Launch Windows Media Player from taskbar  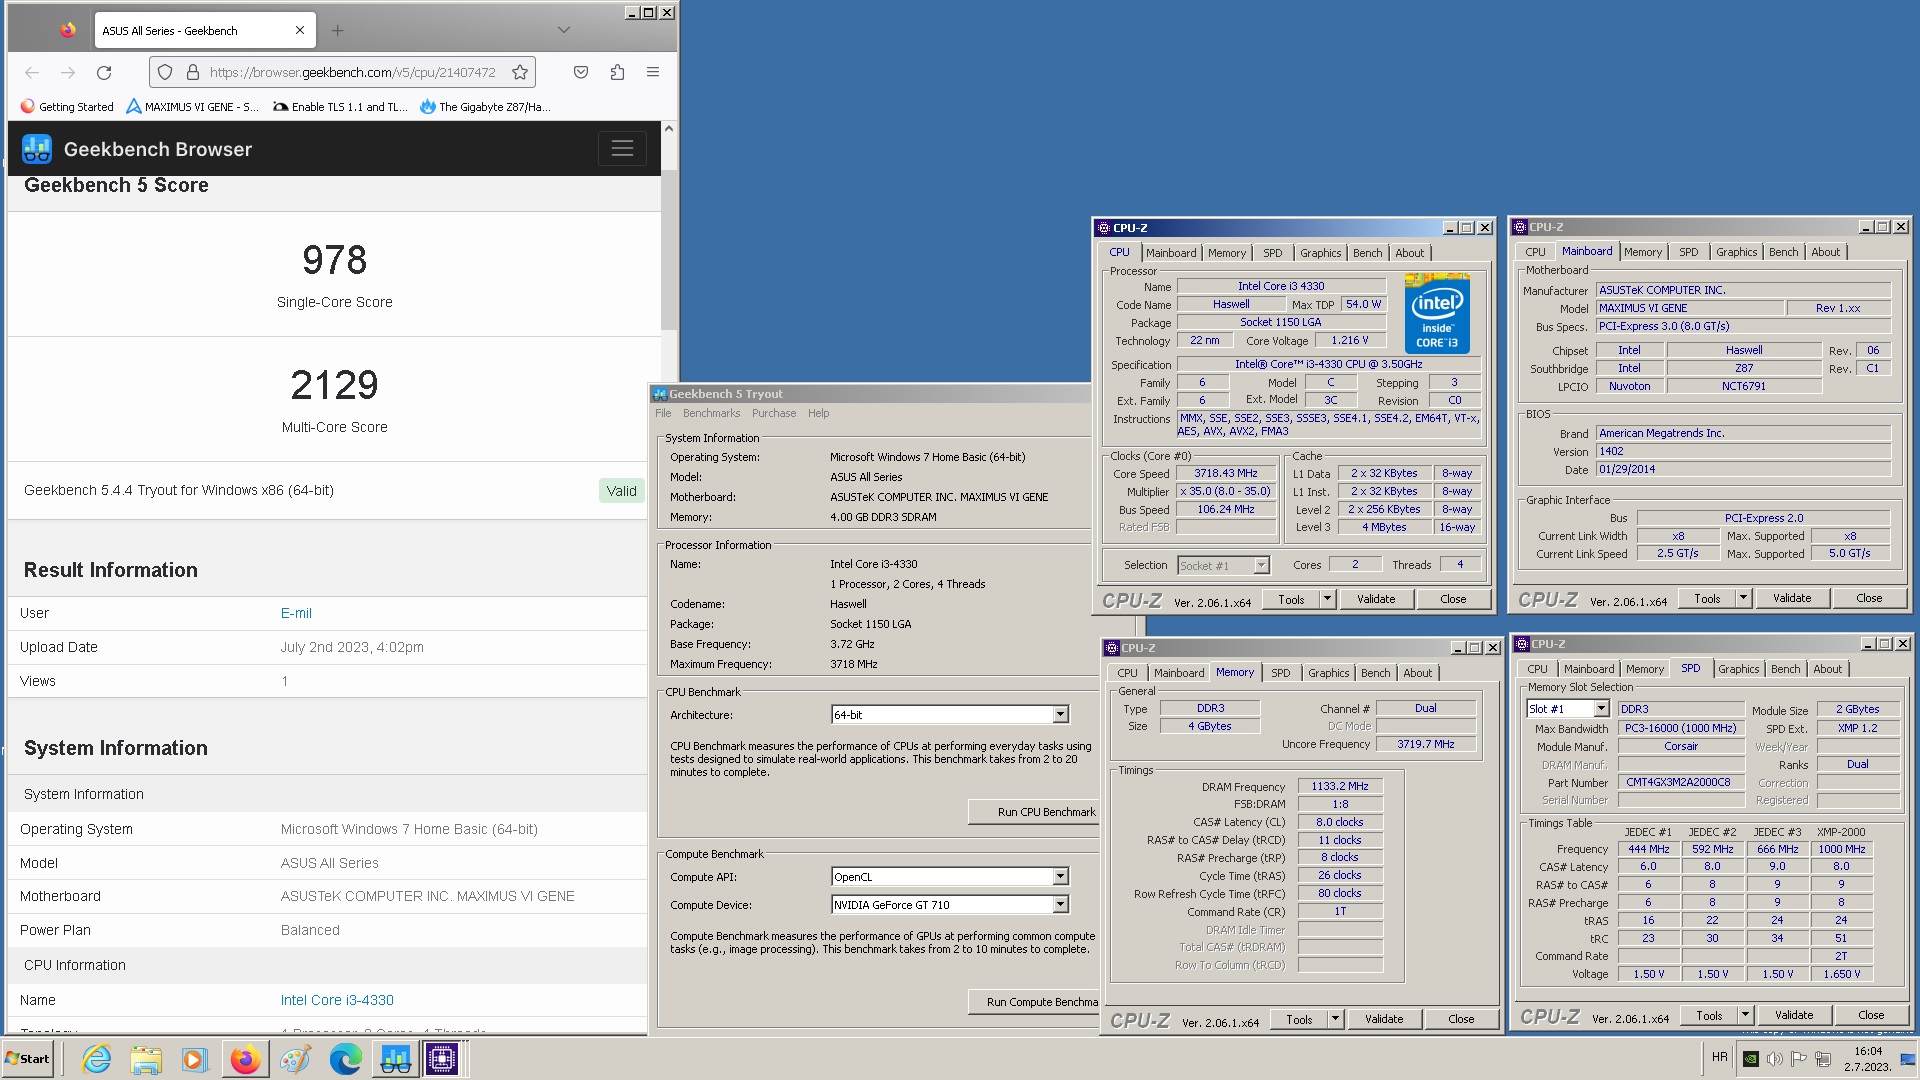point(194,1059)
